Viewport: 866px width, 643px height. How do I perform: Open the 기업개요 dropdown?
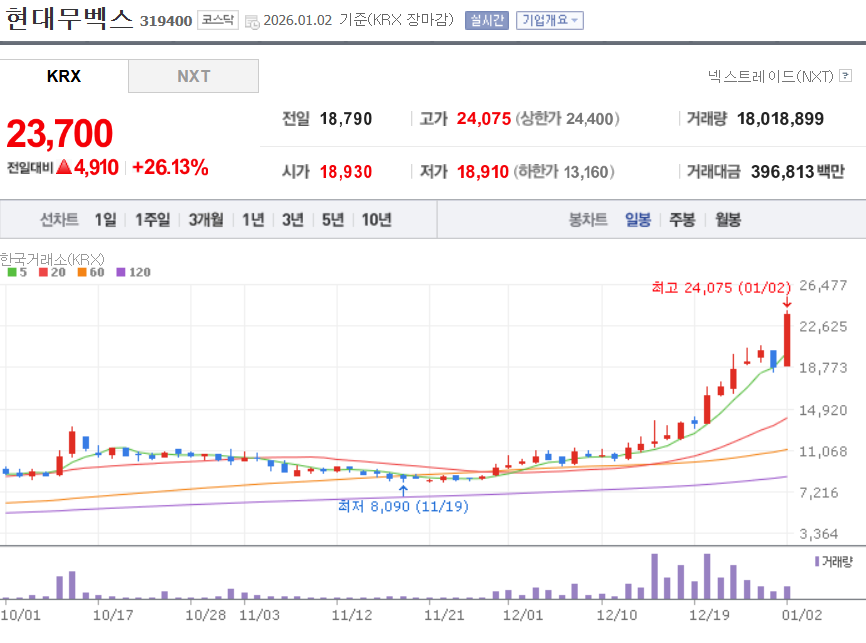[550, 20]
